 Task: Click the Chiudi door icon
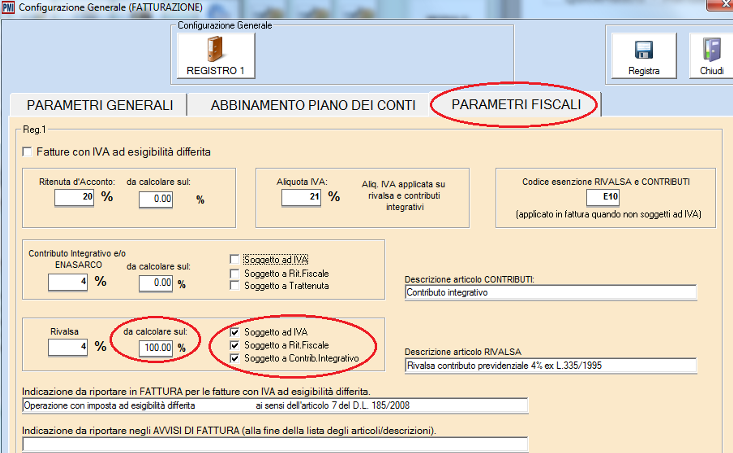click(711, 49)
